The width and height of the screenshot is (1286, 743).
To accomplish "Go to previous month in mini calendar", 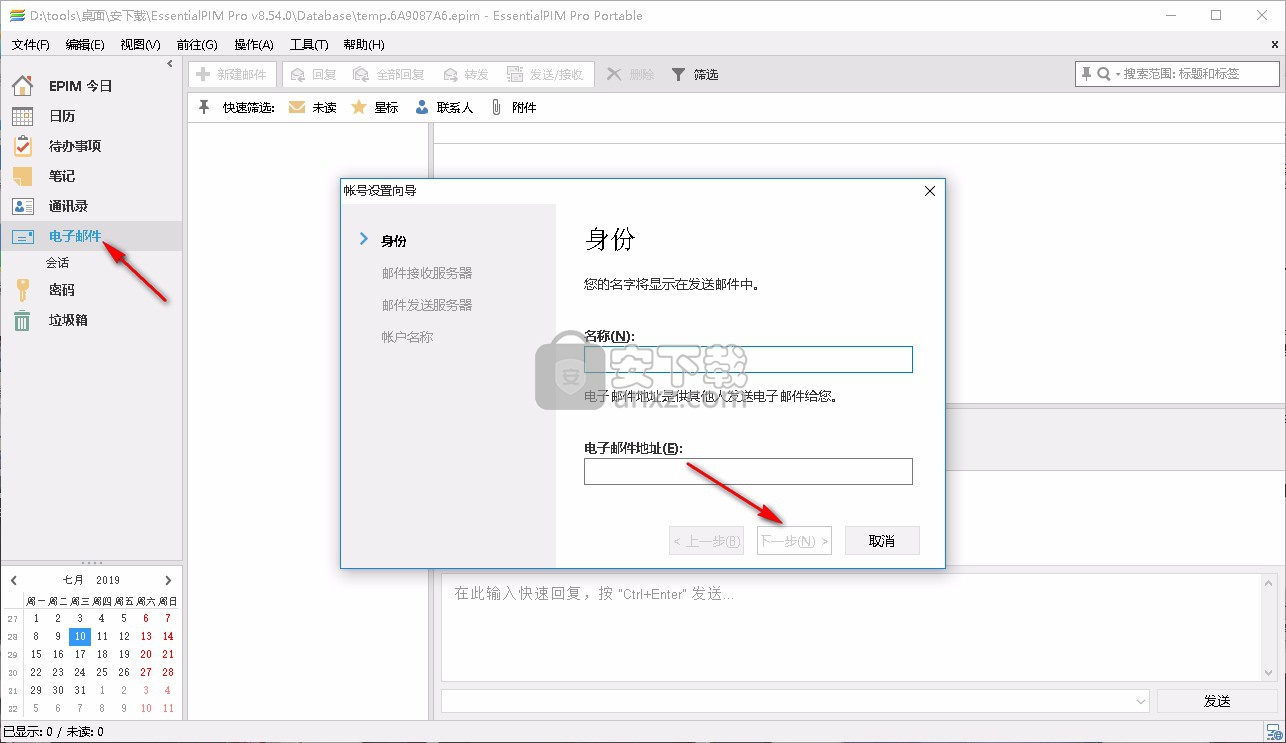I will 14,580.
